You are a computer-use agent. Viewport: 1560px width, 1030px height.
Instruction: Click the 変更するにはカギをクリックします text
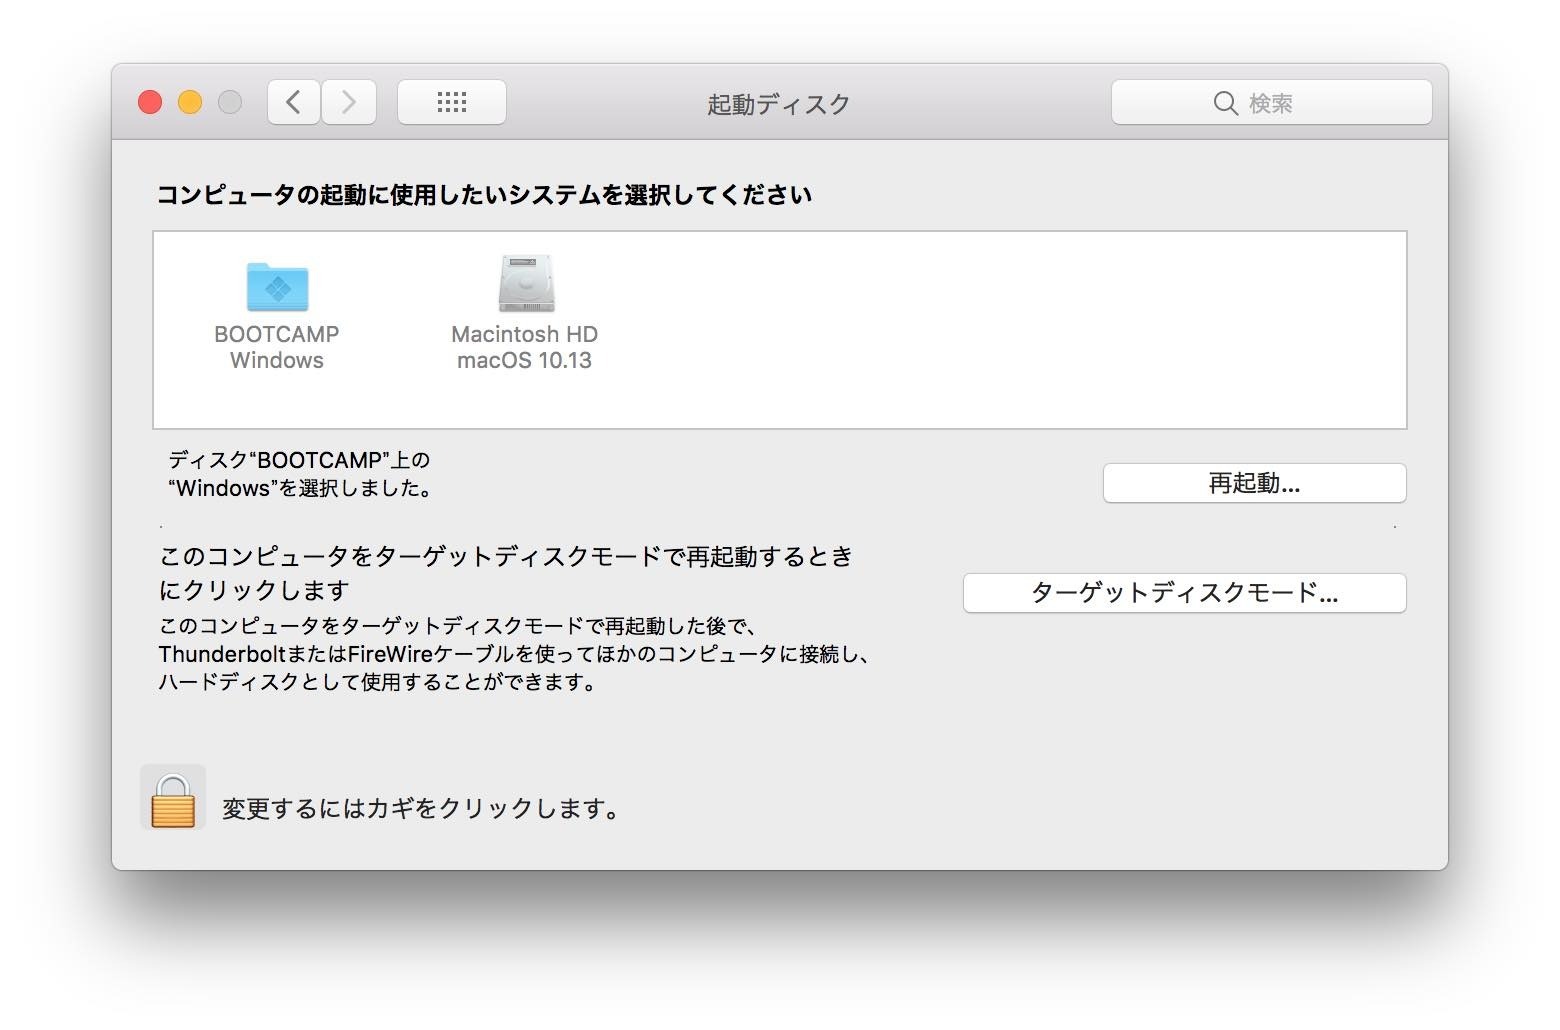coord(420,808)
